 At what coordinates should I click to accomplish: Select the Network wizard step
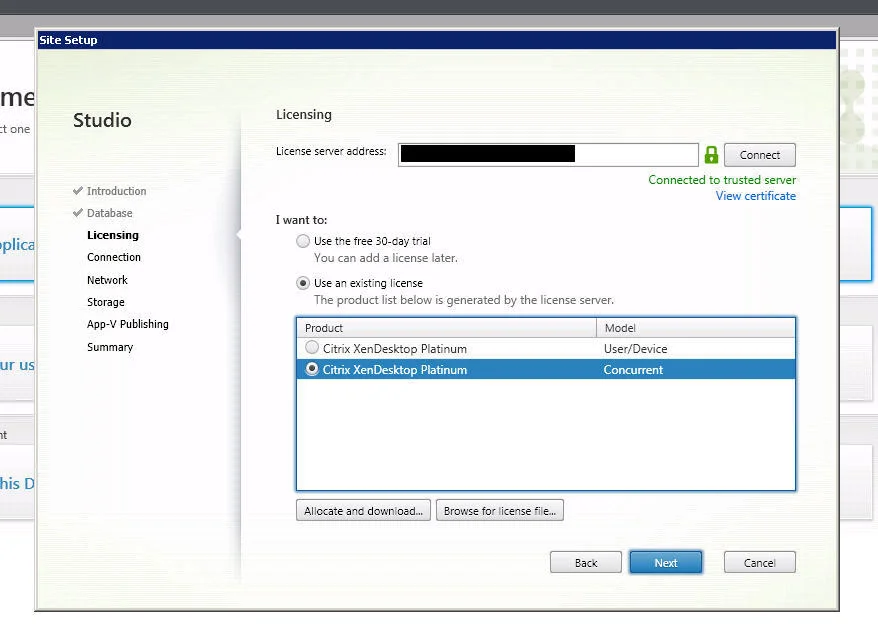107,280
